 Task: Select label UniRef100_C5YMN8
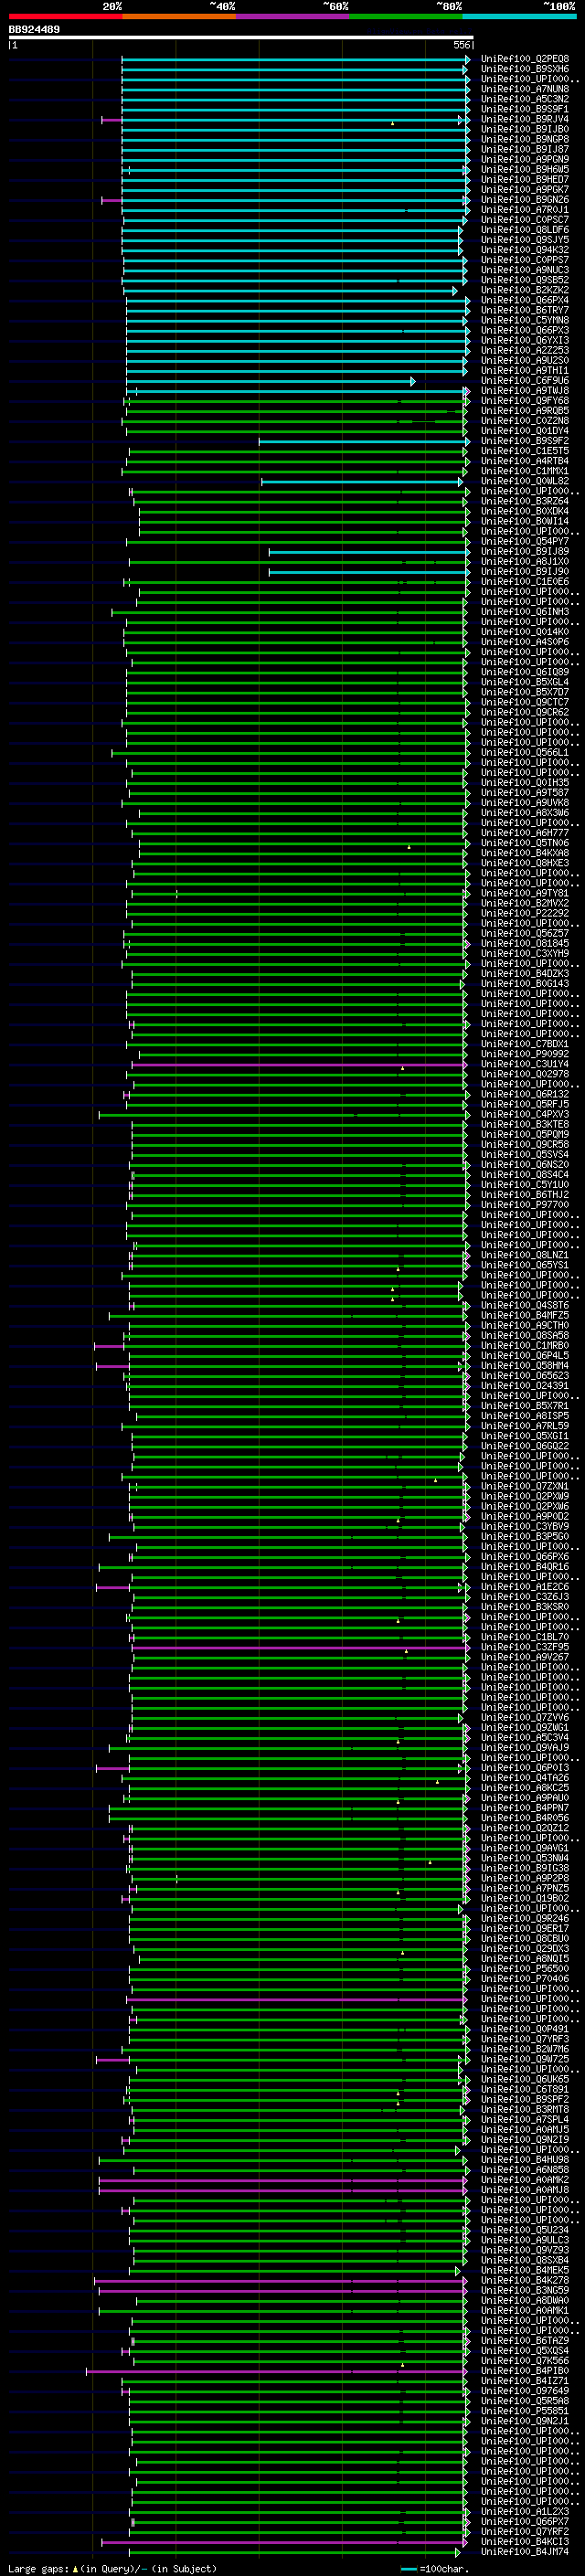coord(525,320)
